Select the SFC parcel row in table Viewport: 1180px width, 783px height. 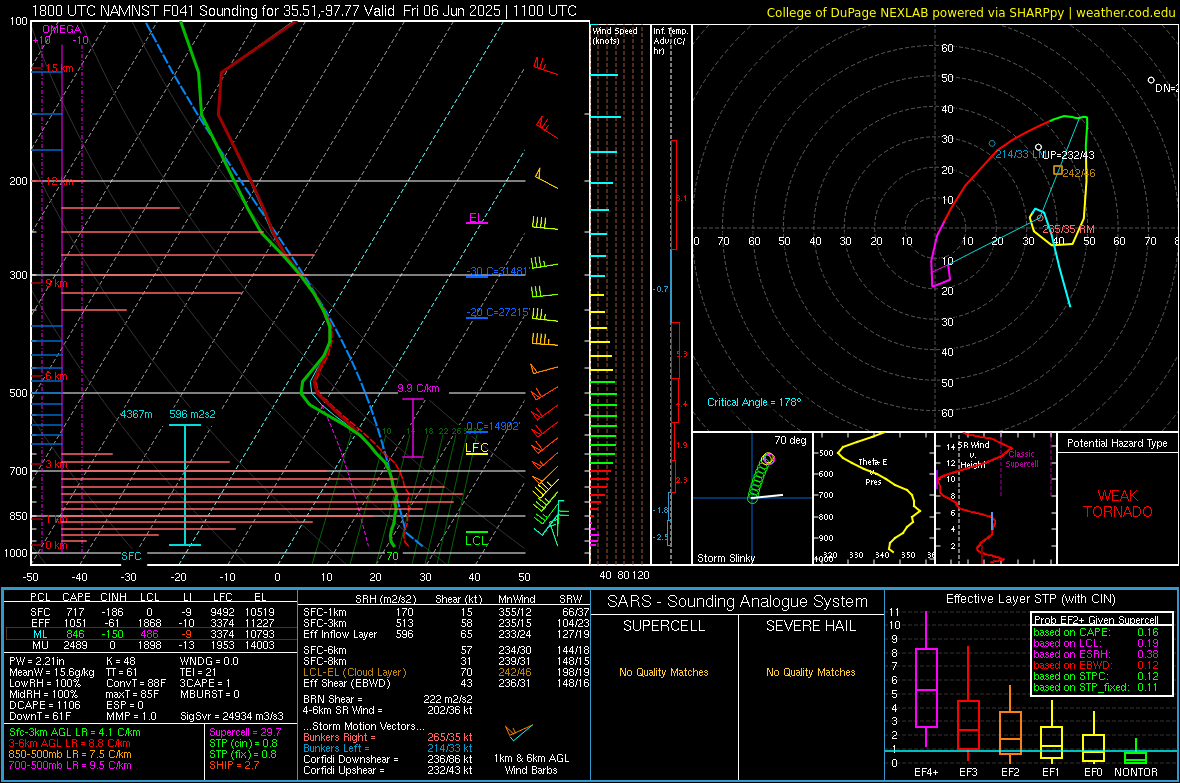[x=151, y=612]
